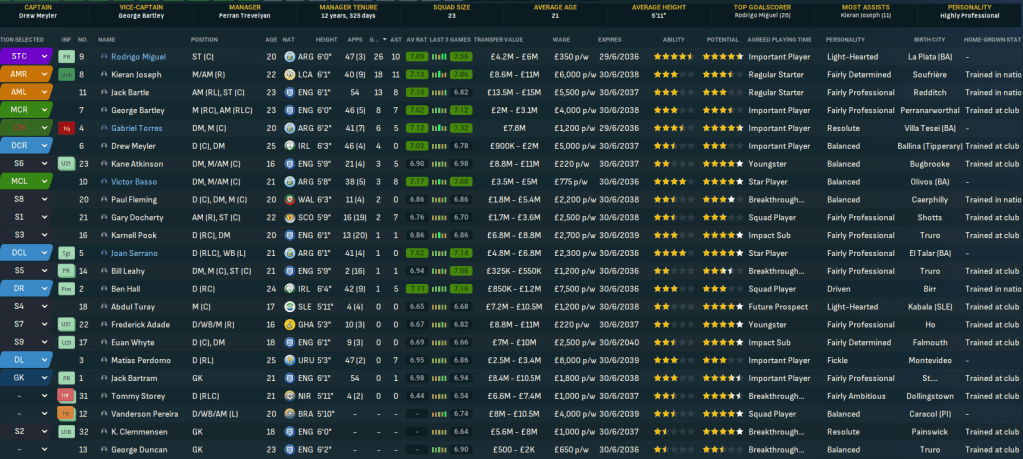This screenshot has width=1023, height=459.
Task: Select the MCL position pill for Victor Basso
Action: click(x=21, y=182)
